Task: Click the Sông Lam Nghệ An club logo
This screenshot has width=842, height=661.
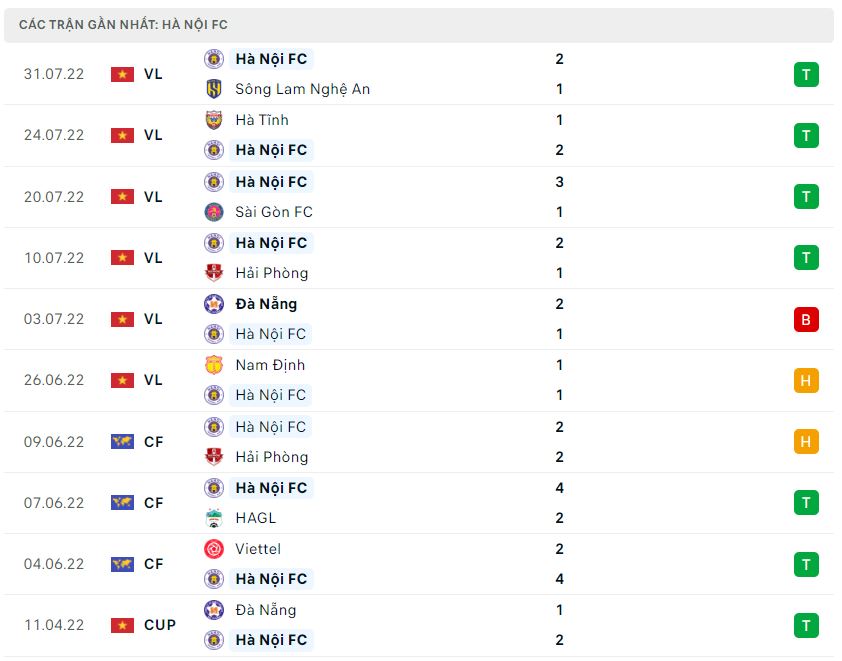Action: pos(214,89)
